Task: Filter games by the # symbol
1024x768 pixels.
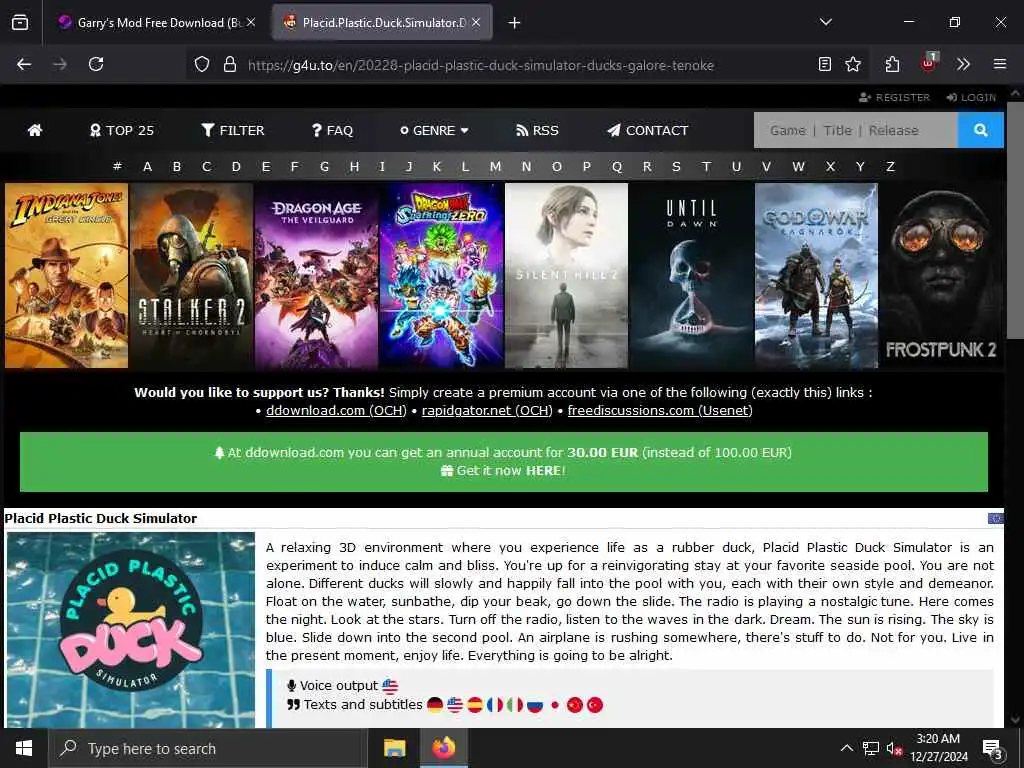Action: tap(117, 167)
